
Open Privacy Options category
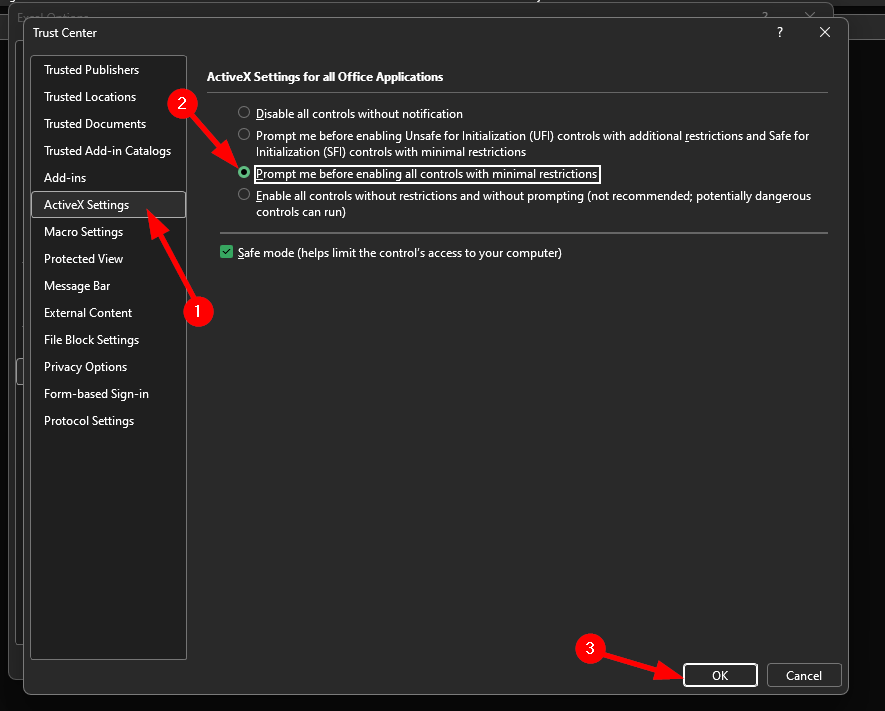pyautogui.click(x=85, y=367)
